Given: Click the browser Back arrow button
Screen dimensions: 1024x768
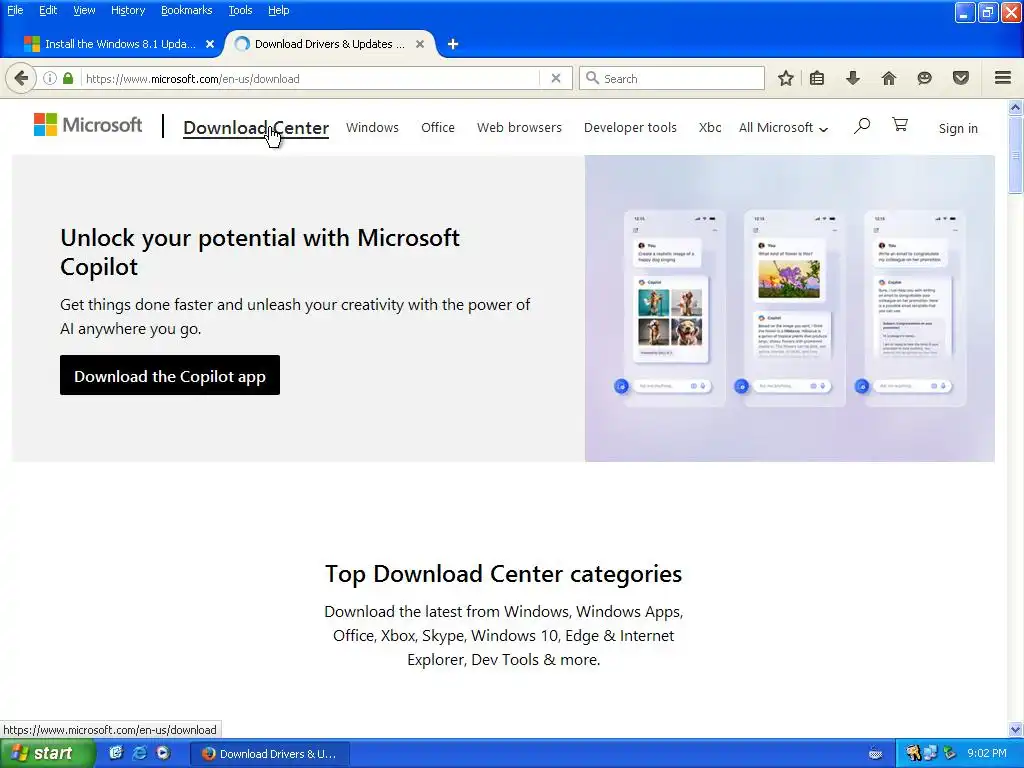Looking at the screenshot, I should pos(21,78).
